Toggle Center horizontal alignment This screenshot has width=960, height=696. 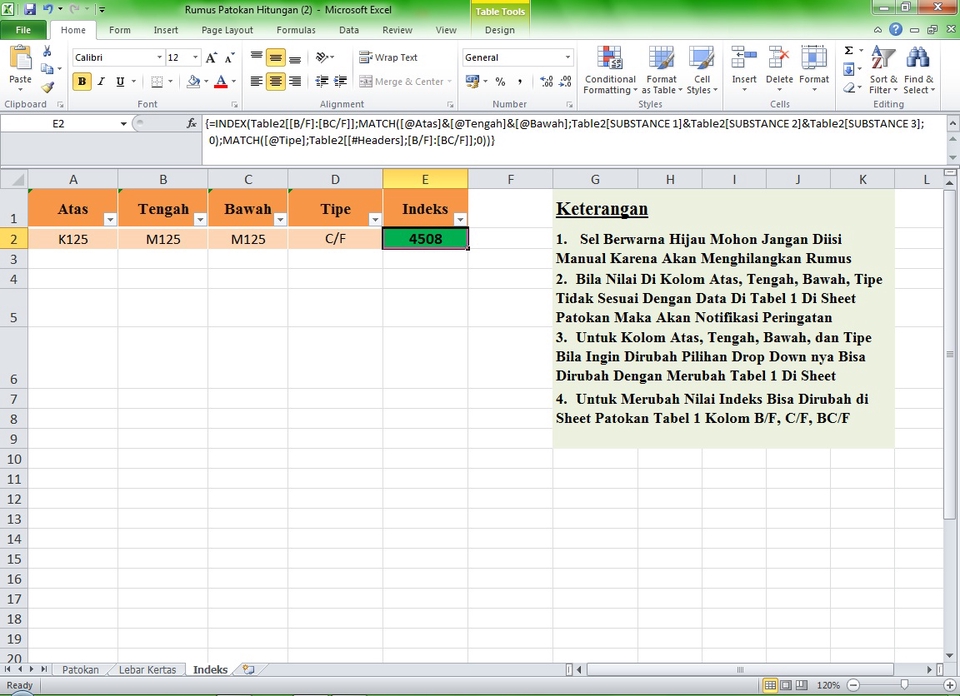(276, 81)
